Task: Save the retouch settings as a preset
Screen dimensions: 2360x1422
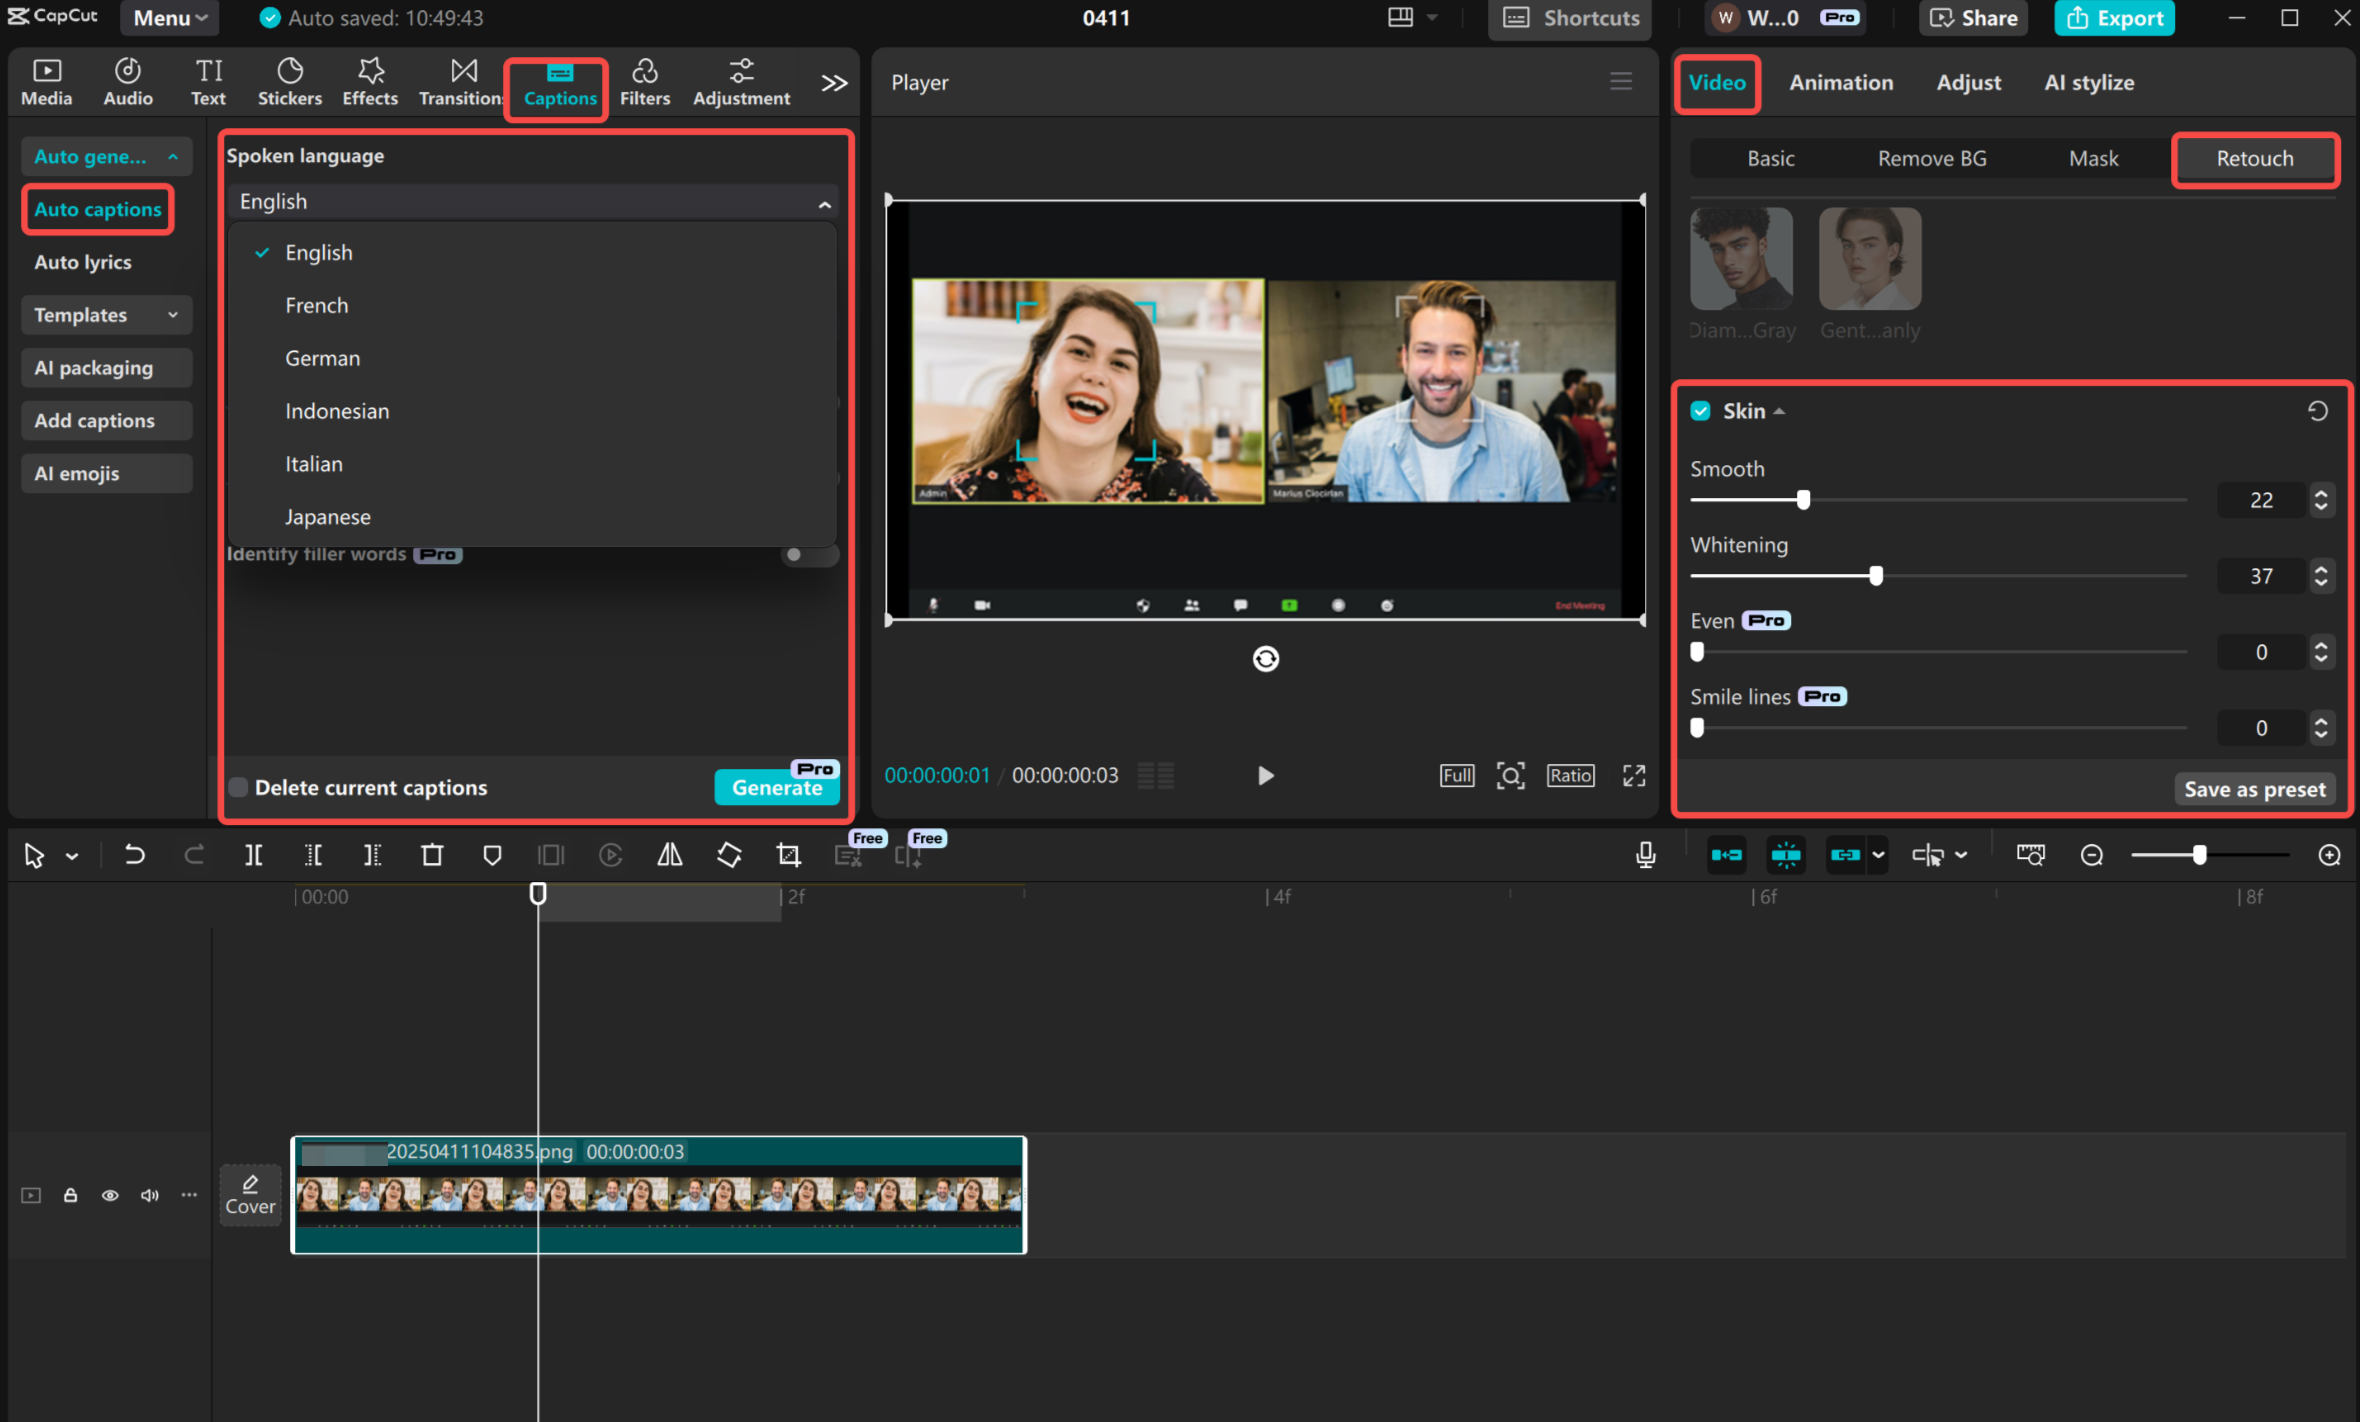Action: (x=2254, y=789)
